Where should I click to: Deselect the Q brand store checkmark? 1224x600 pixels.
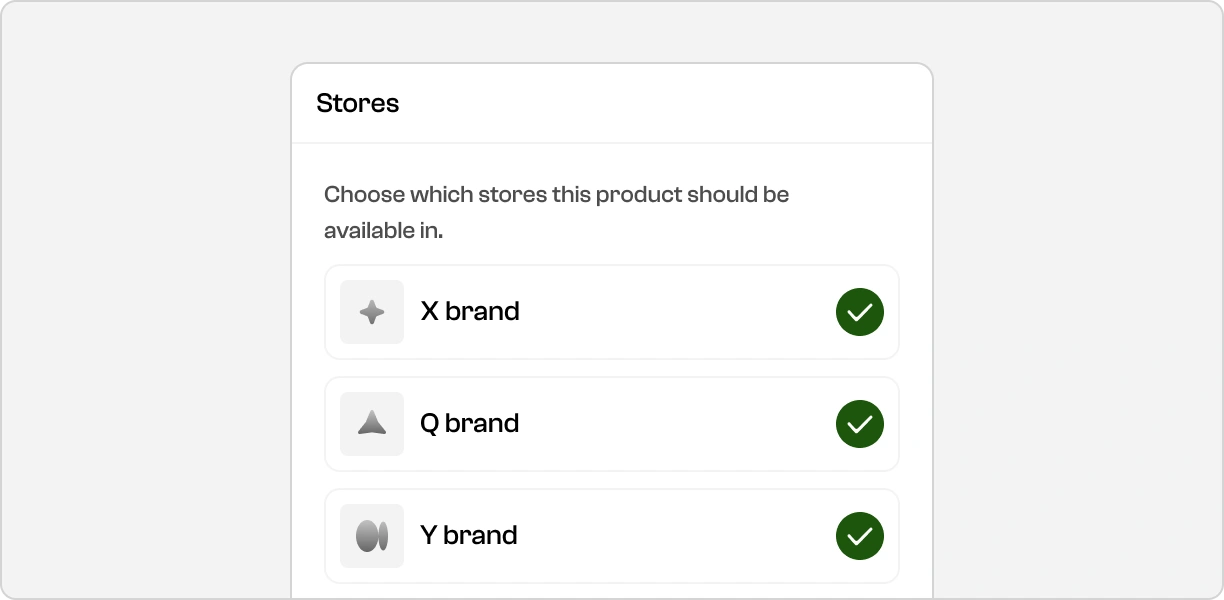click(860, 424)
